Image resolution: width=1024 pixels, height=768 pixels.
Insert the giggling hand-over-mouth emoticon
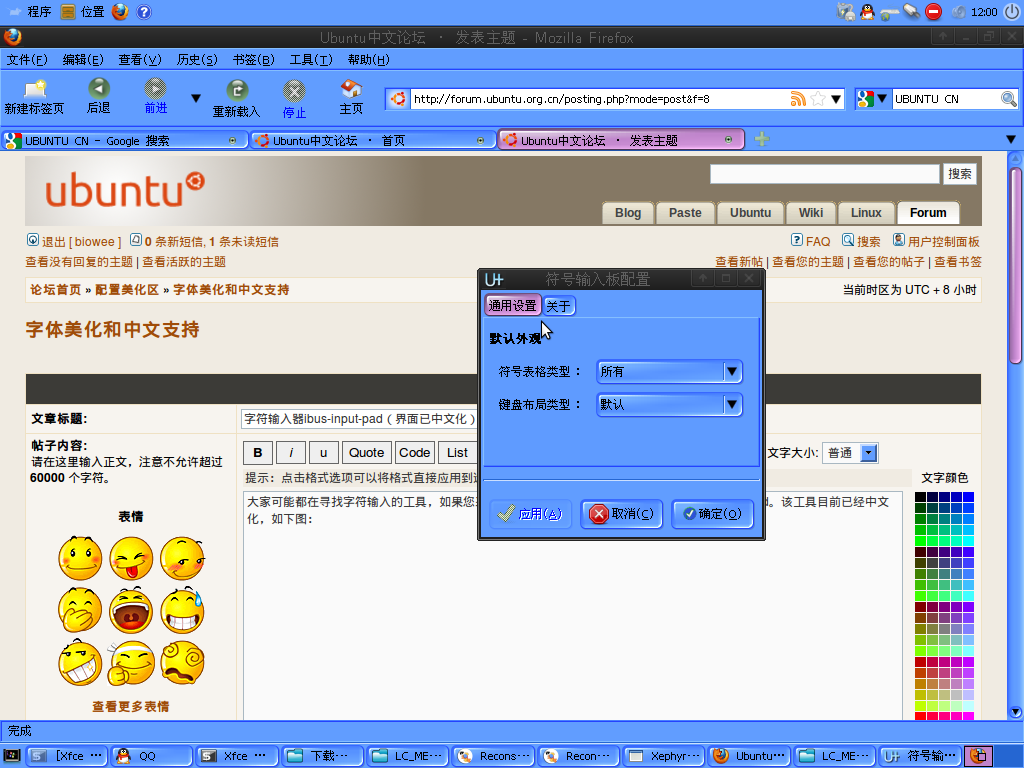tap(80, 611)
